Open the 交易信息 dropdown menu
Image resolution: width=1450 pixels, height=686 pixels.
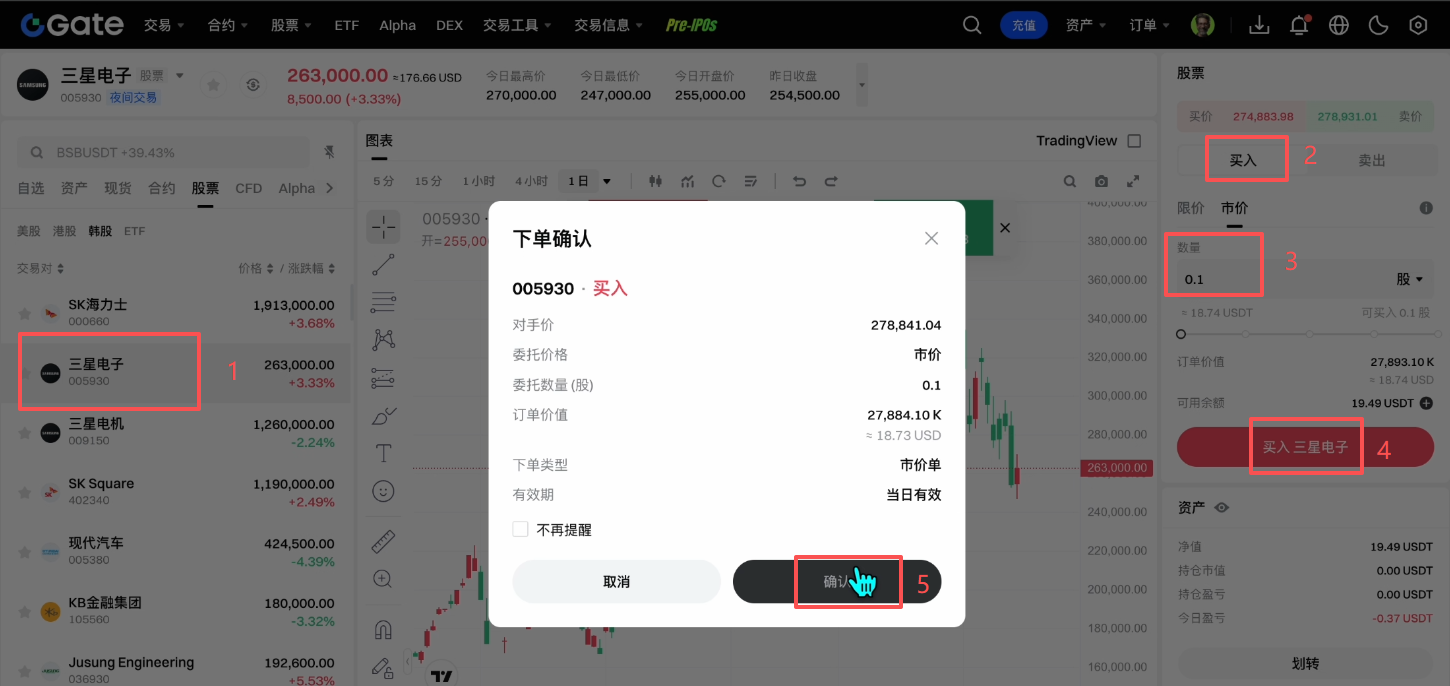pos(608,25)
